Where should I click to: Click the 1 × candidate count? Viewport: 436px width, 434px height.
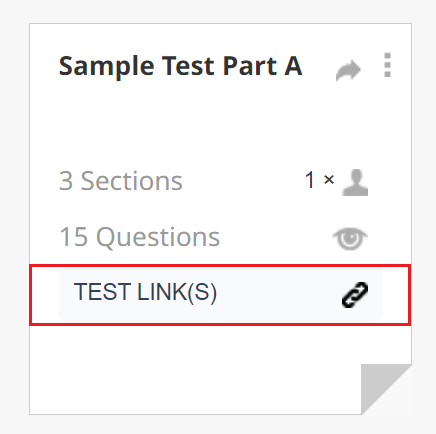(x=319, y=180)
